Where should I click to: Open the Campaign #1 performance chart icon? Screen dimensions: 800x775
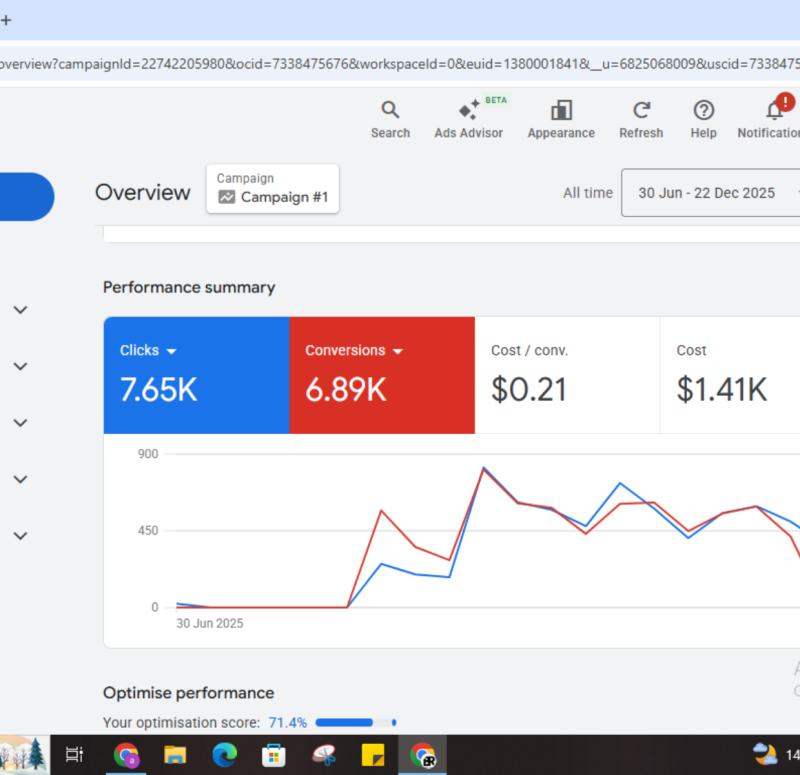[231, 195]
